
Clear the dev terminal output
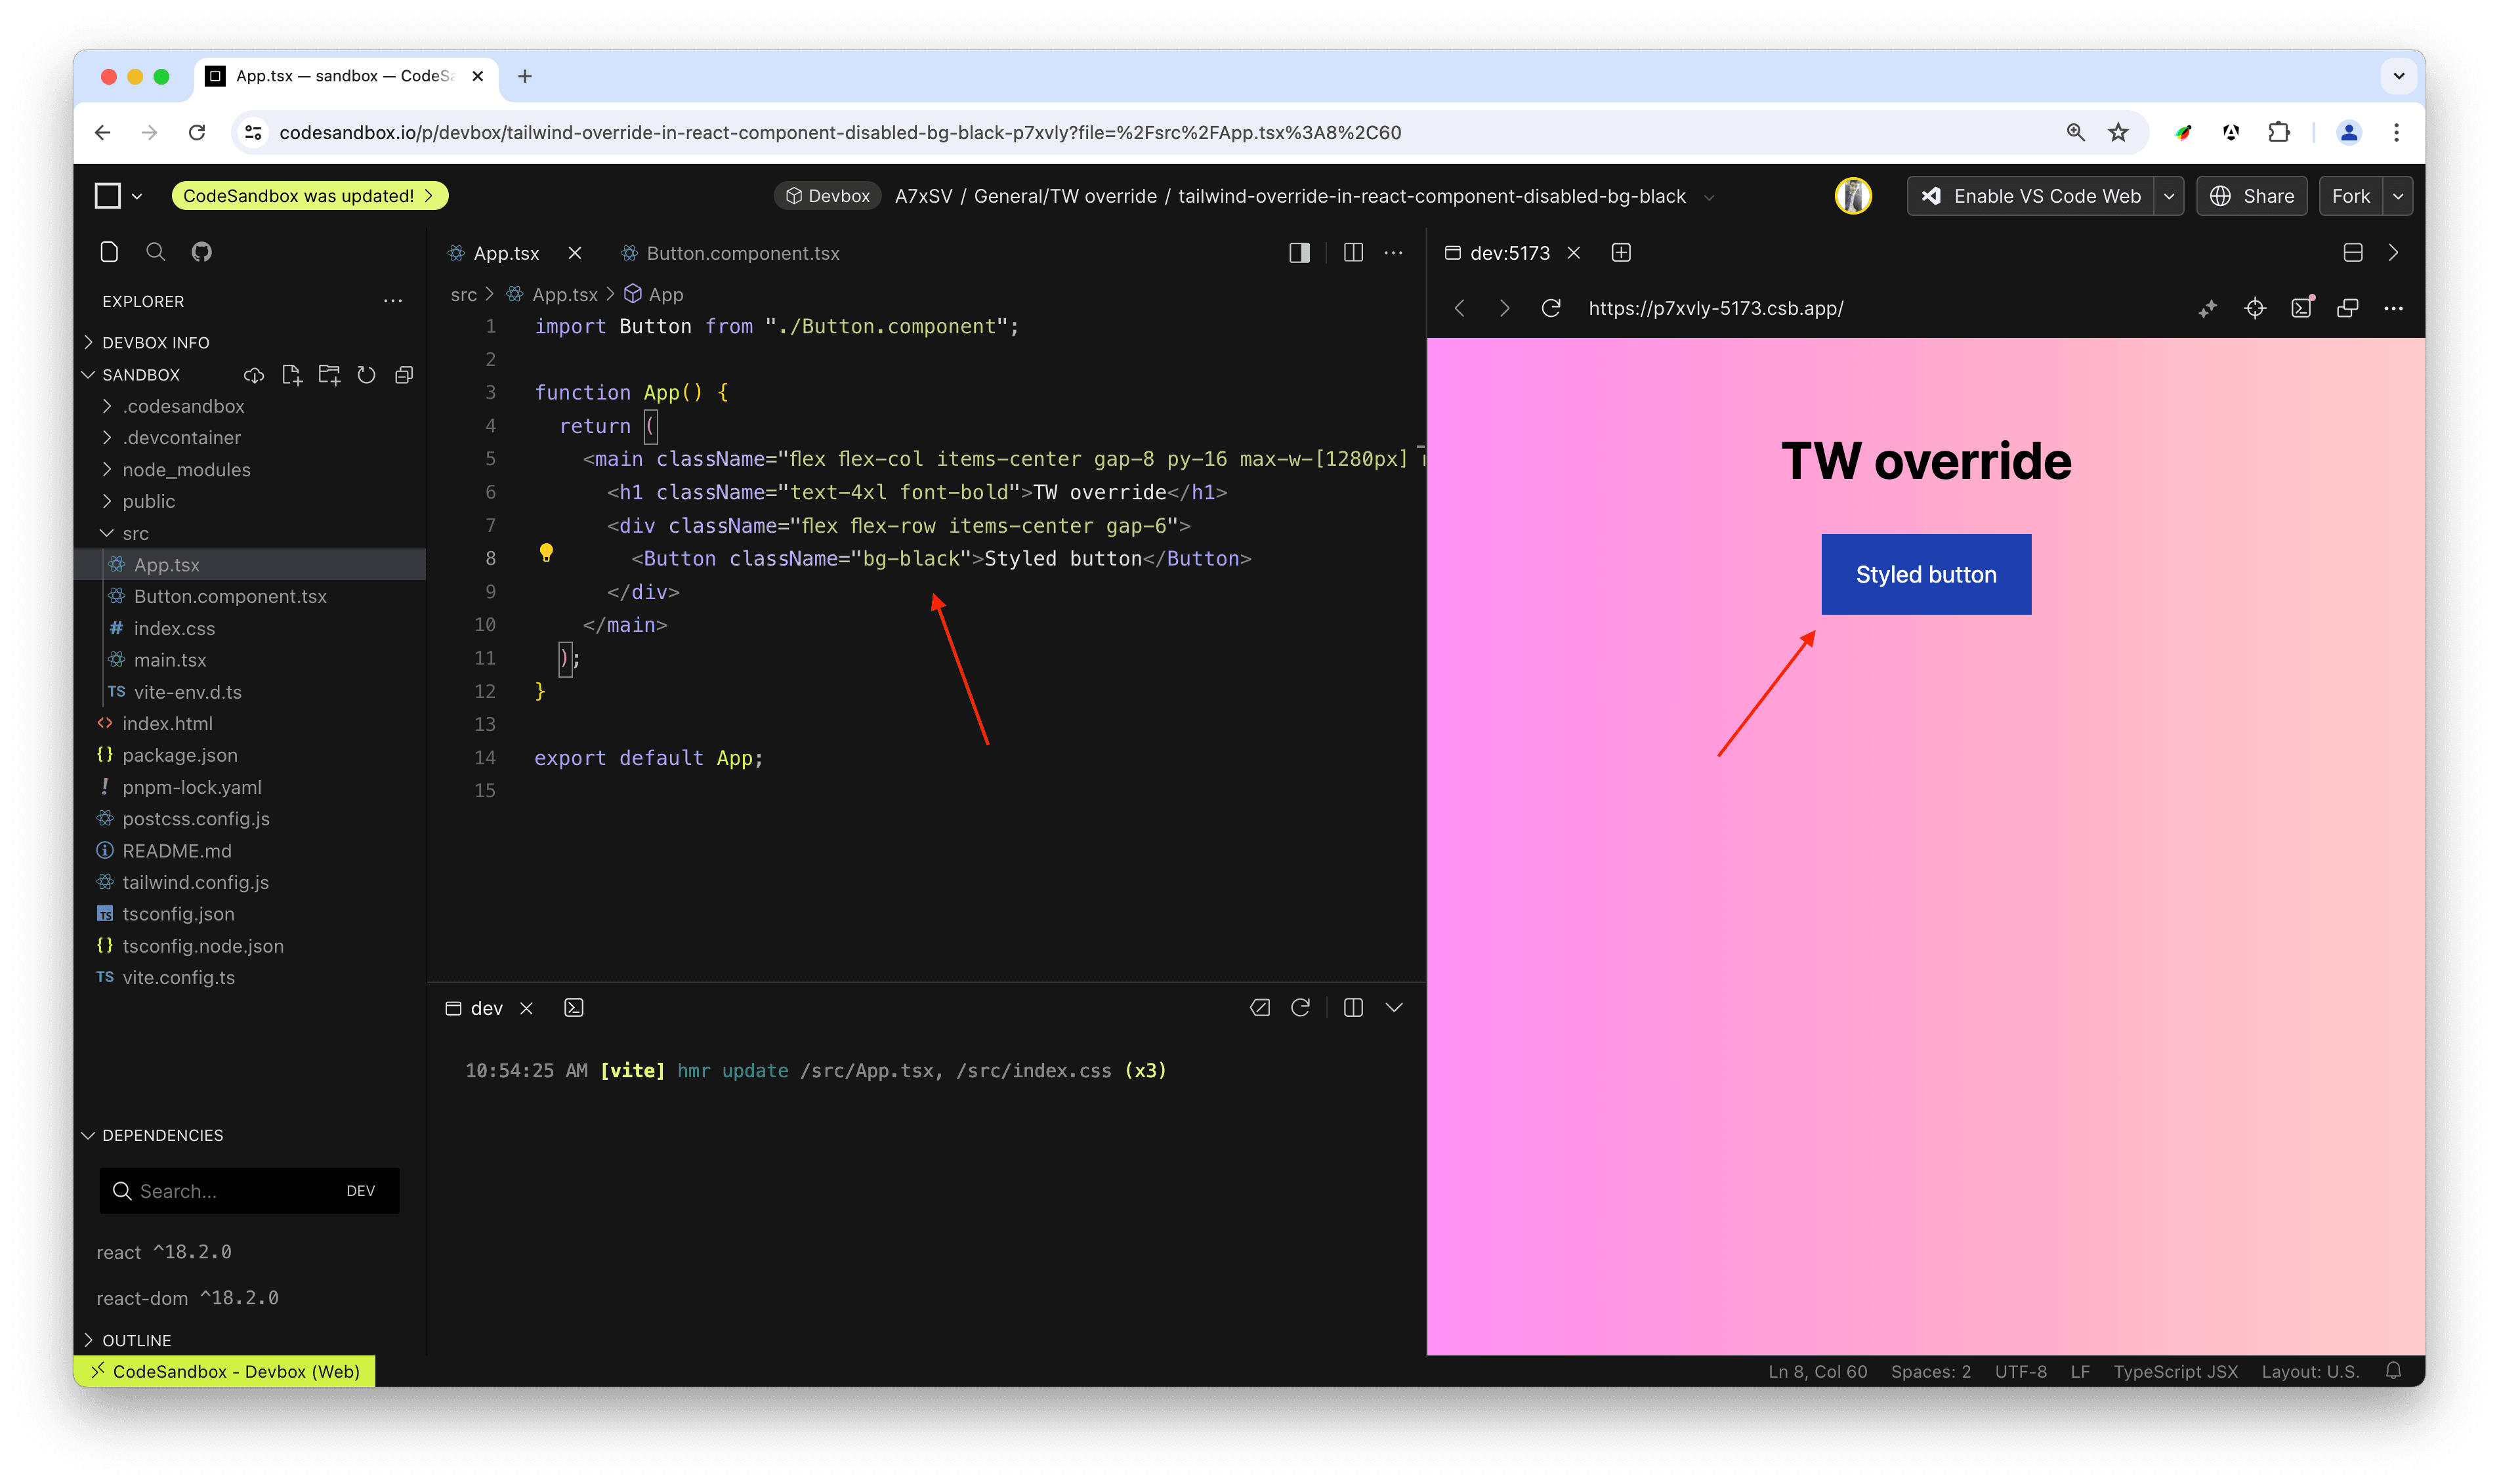1259,1007
